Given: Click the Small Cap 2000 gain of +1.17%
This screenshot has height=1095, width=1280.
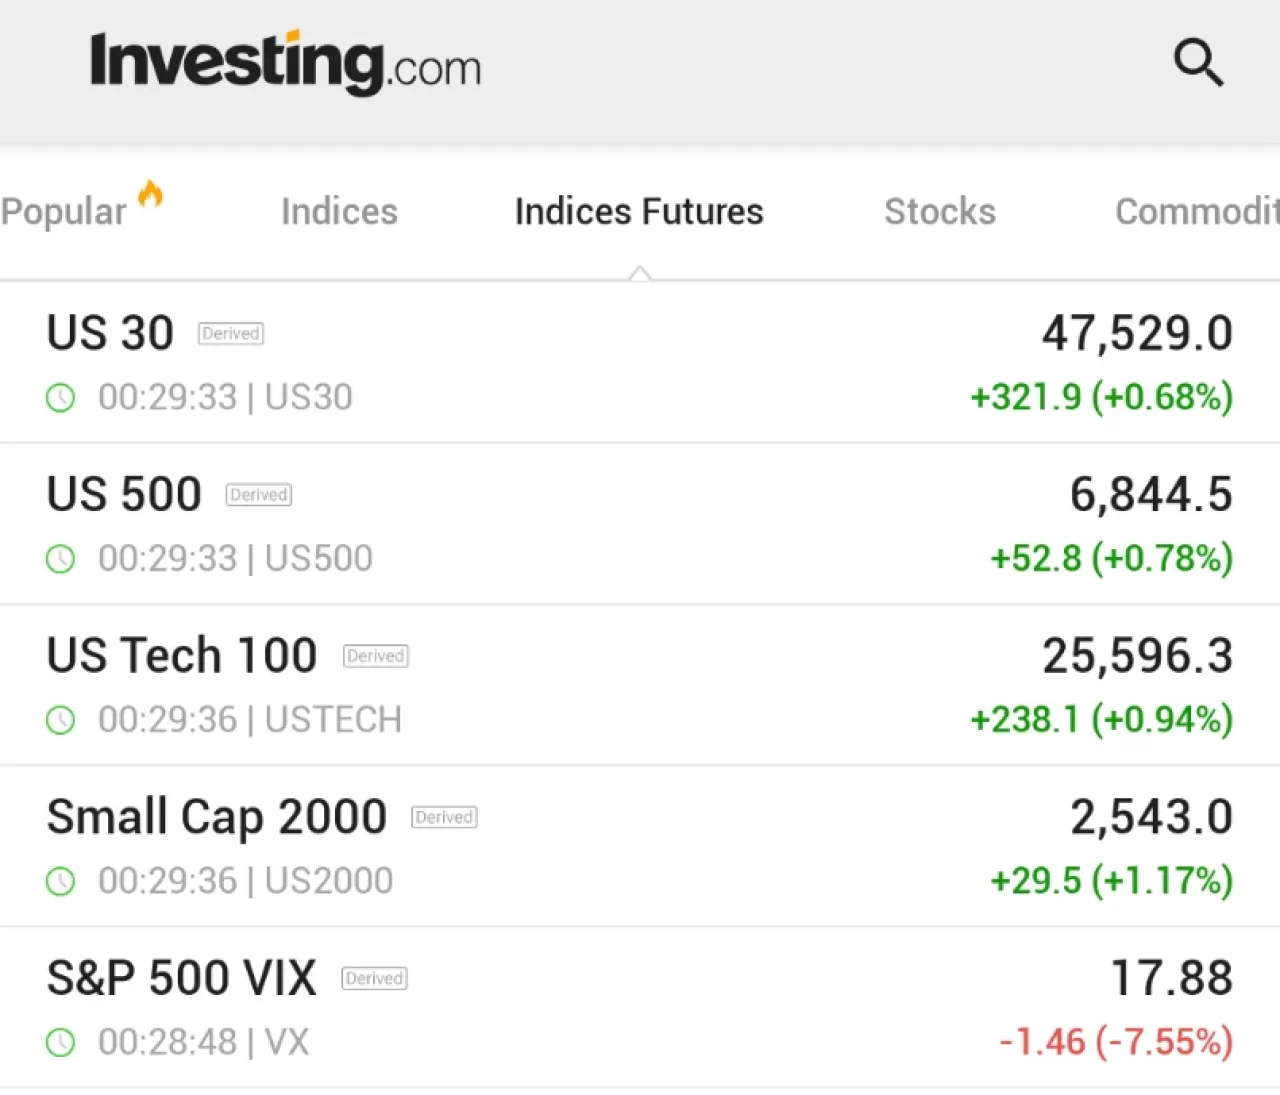Looking at the screenshot, I should [1110, 881].
